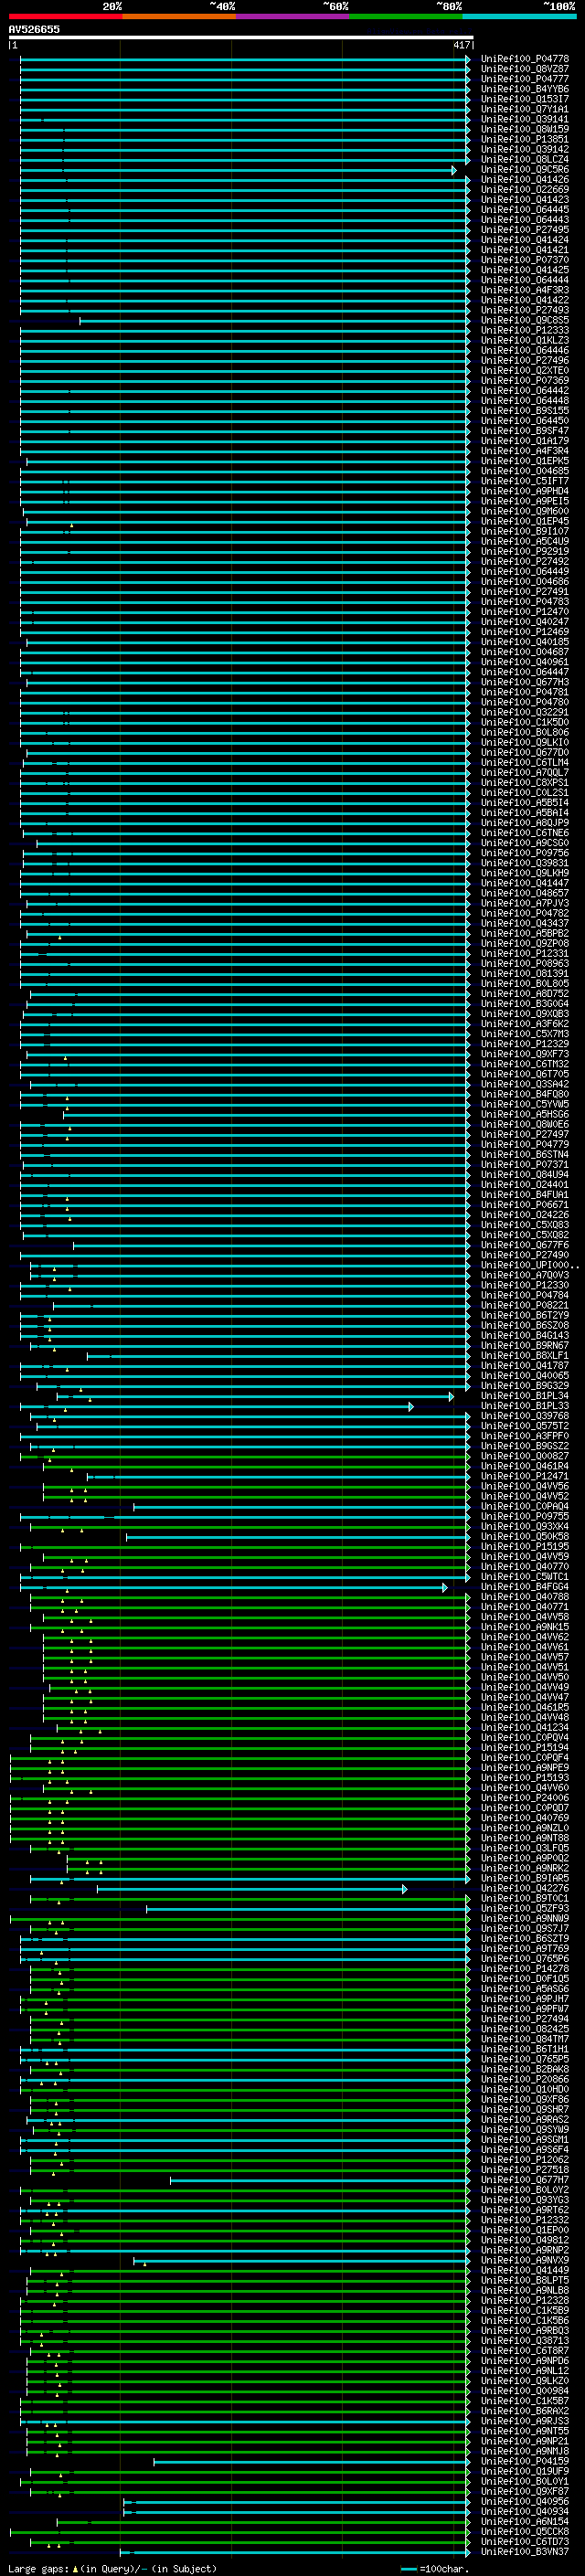
Task: Click the alignment bar end arrow for Q9C5R6
Action: (x=454, y=170)
